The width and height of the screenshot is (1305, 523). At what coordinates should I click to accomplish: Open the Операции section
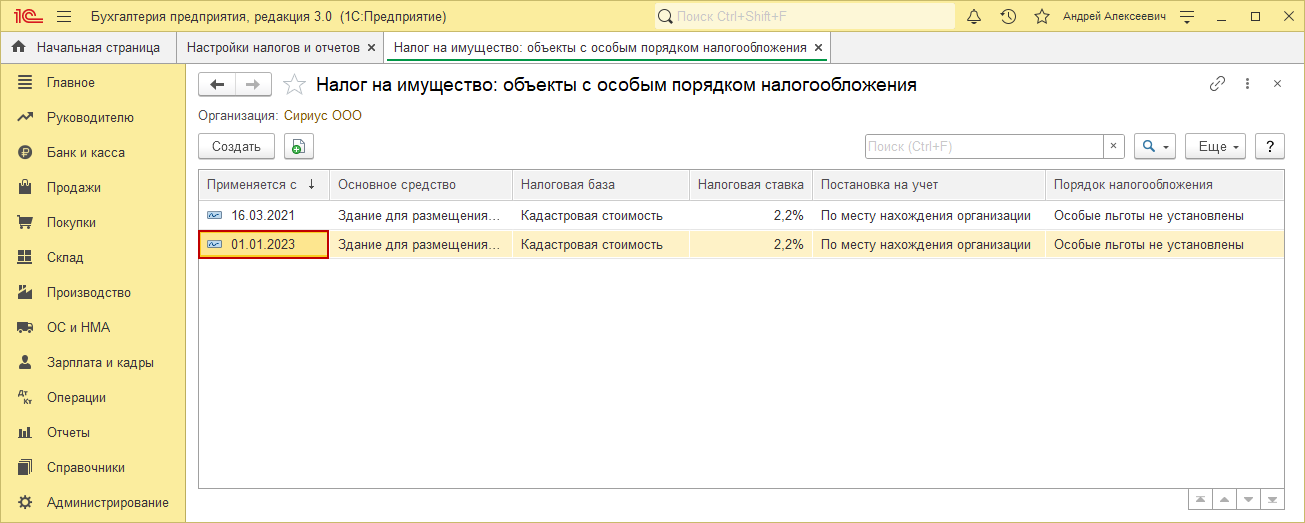click(76, 397)
